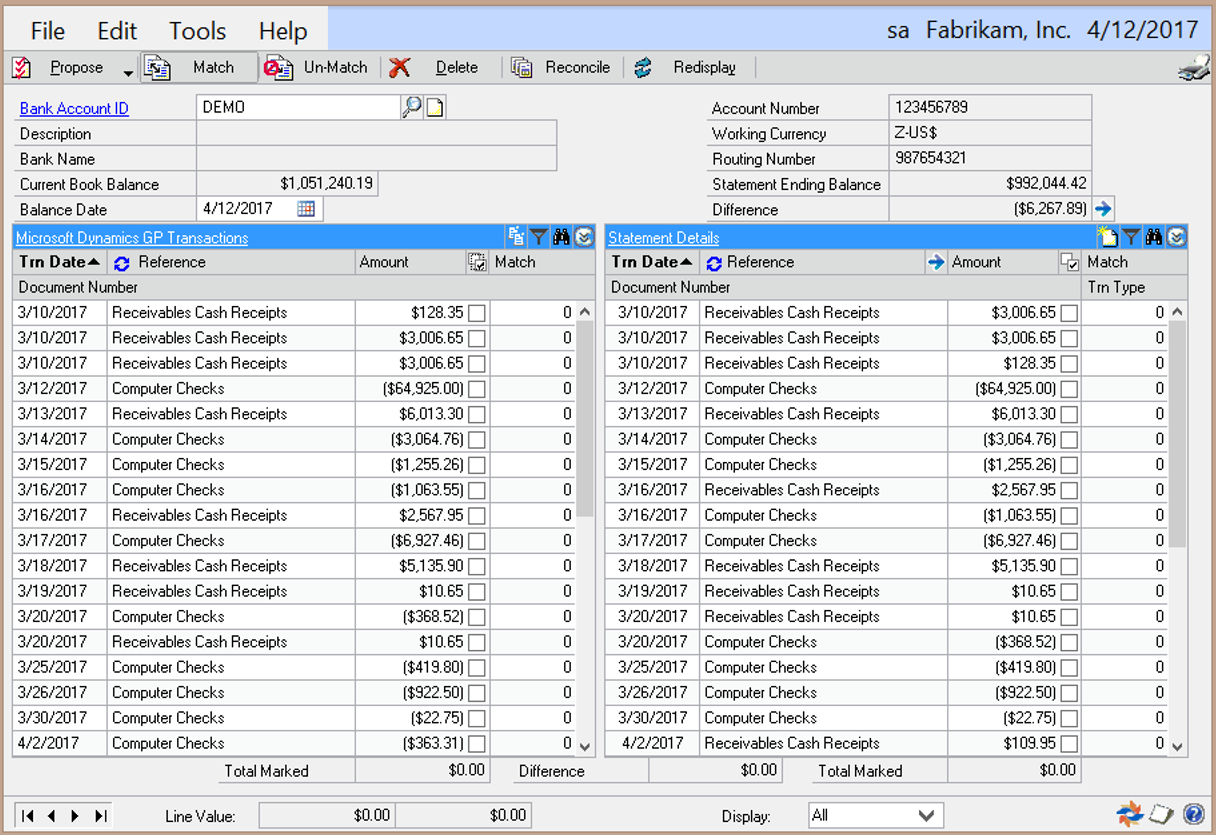
Task: Click the filter funnel in GP Transactions header
Action: pyautogui.click(x=539, y=237)
